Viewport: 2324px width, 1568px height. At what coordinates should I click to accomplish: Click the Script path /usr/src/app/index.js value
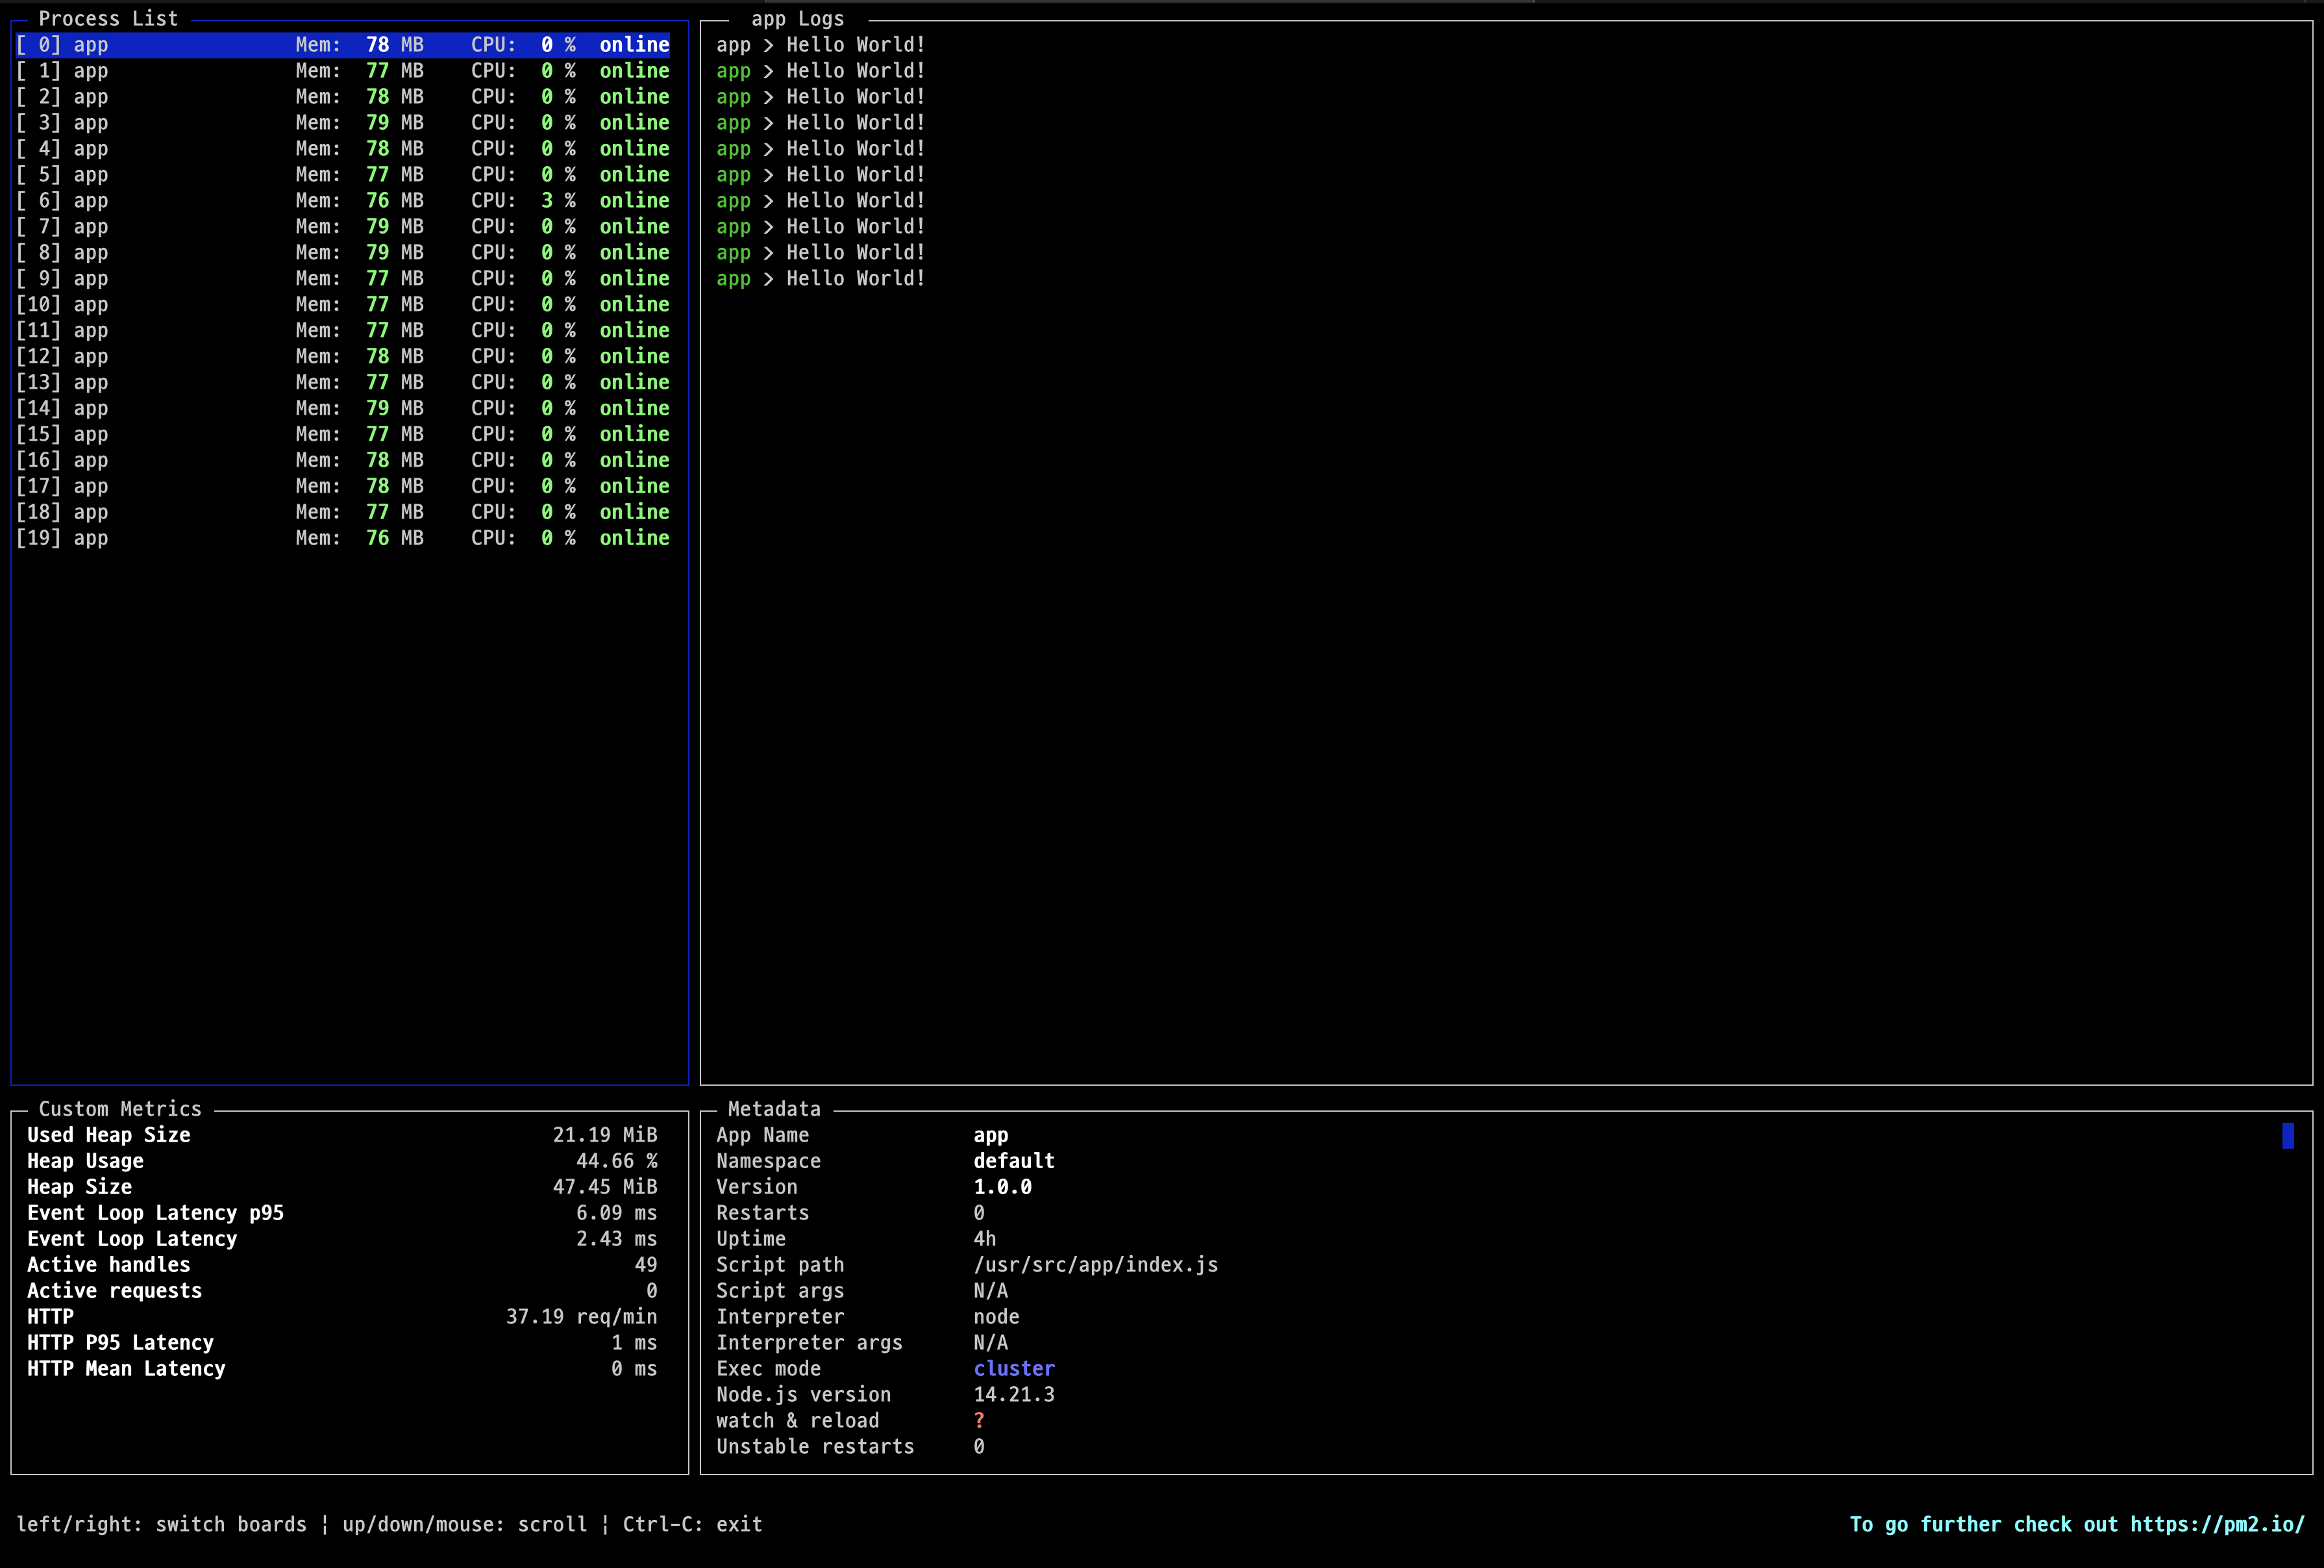[x=1095, y=1265]
